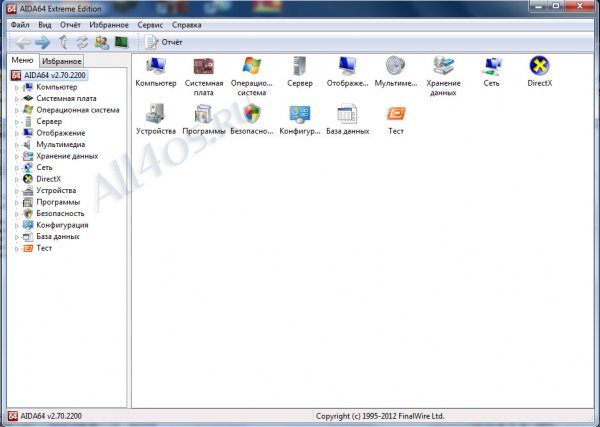Image resolution: width=600 pixels, height=427 pixels.
Task: Open the Безопасно... shield icon
Action: pyautogui.click(x=251, y=120)
